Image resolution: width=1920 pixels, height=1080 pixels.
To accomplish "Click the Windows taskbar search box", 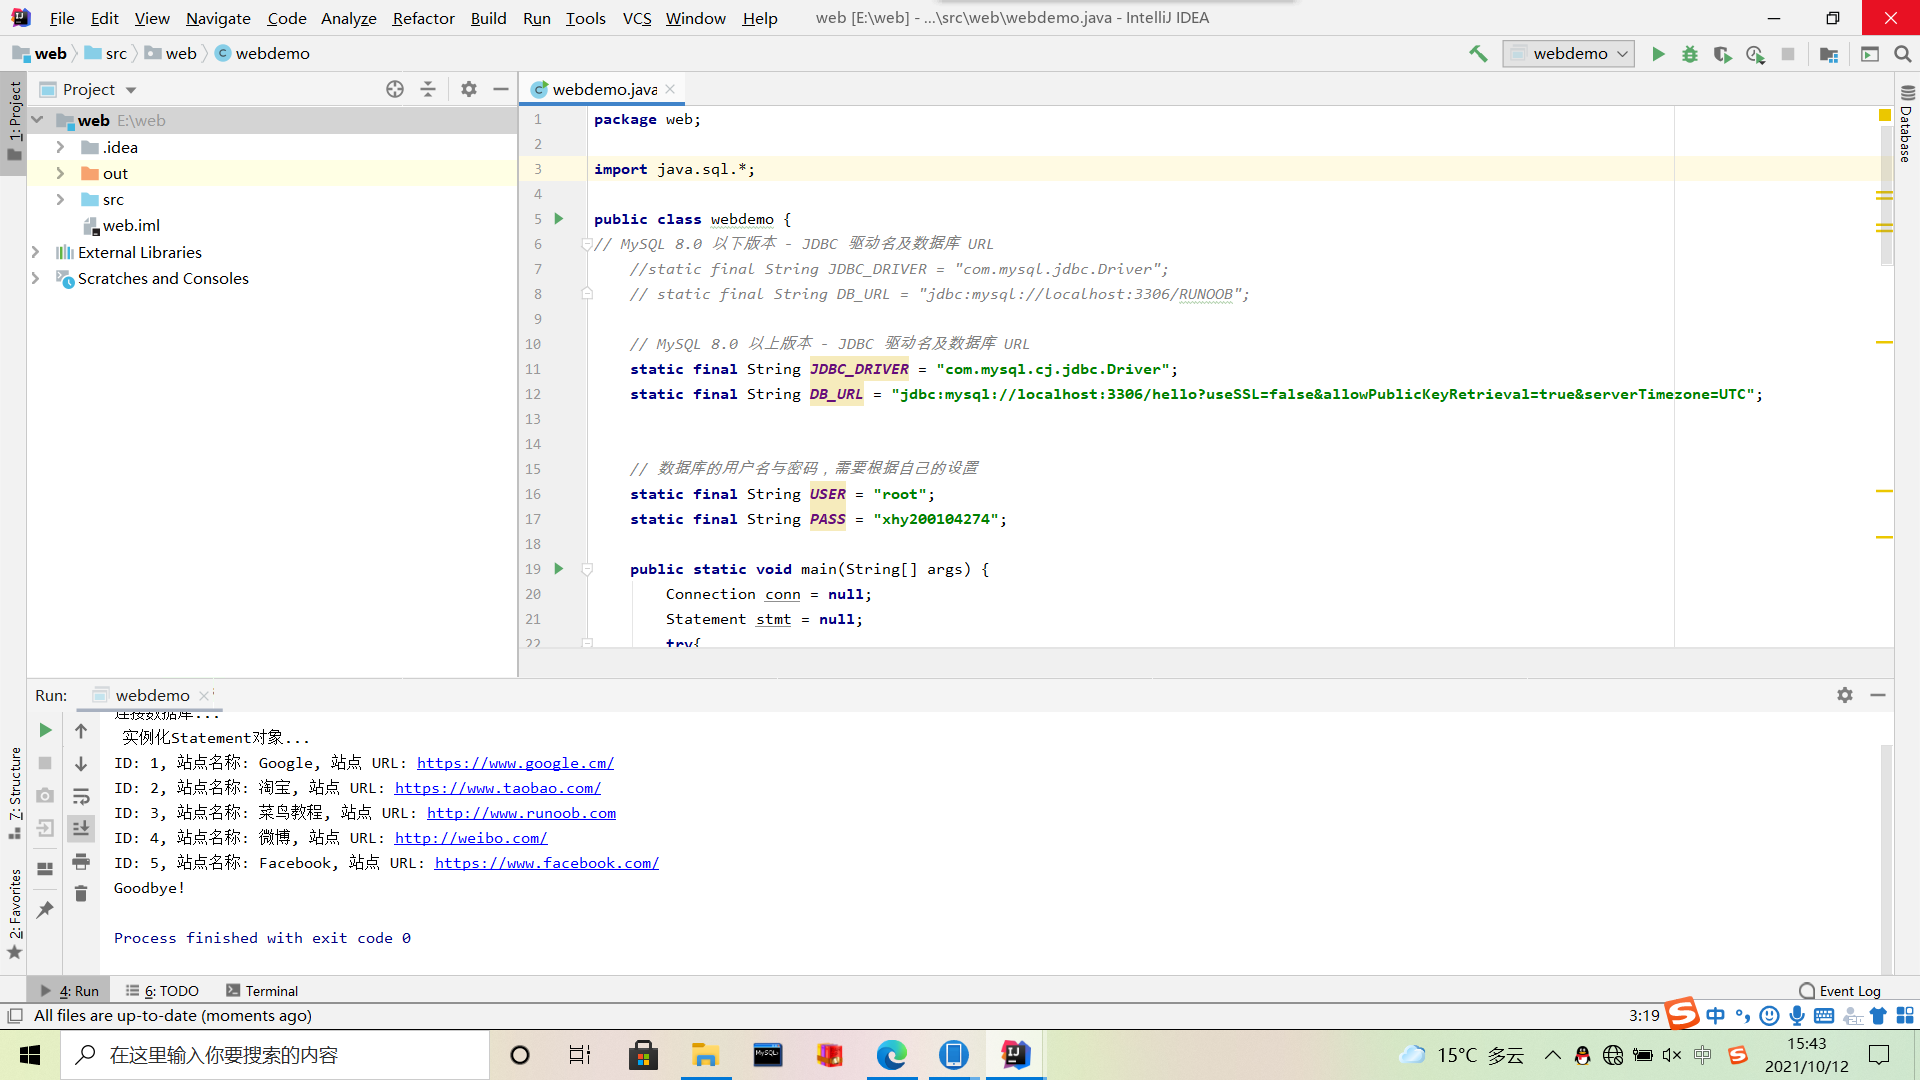I will (x=275, y=1055).
